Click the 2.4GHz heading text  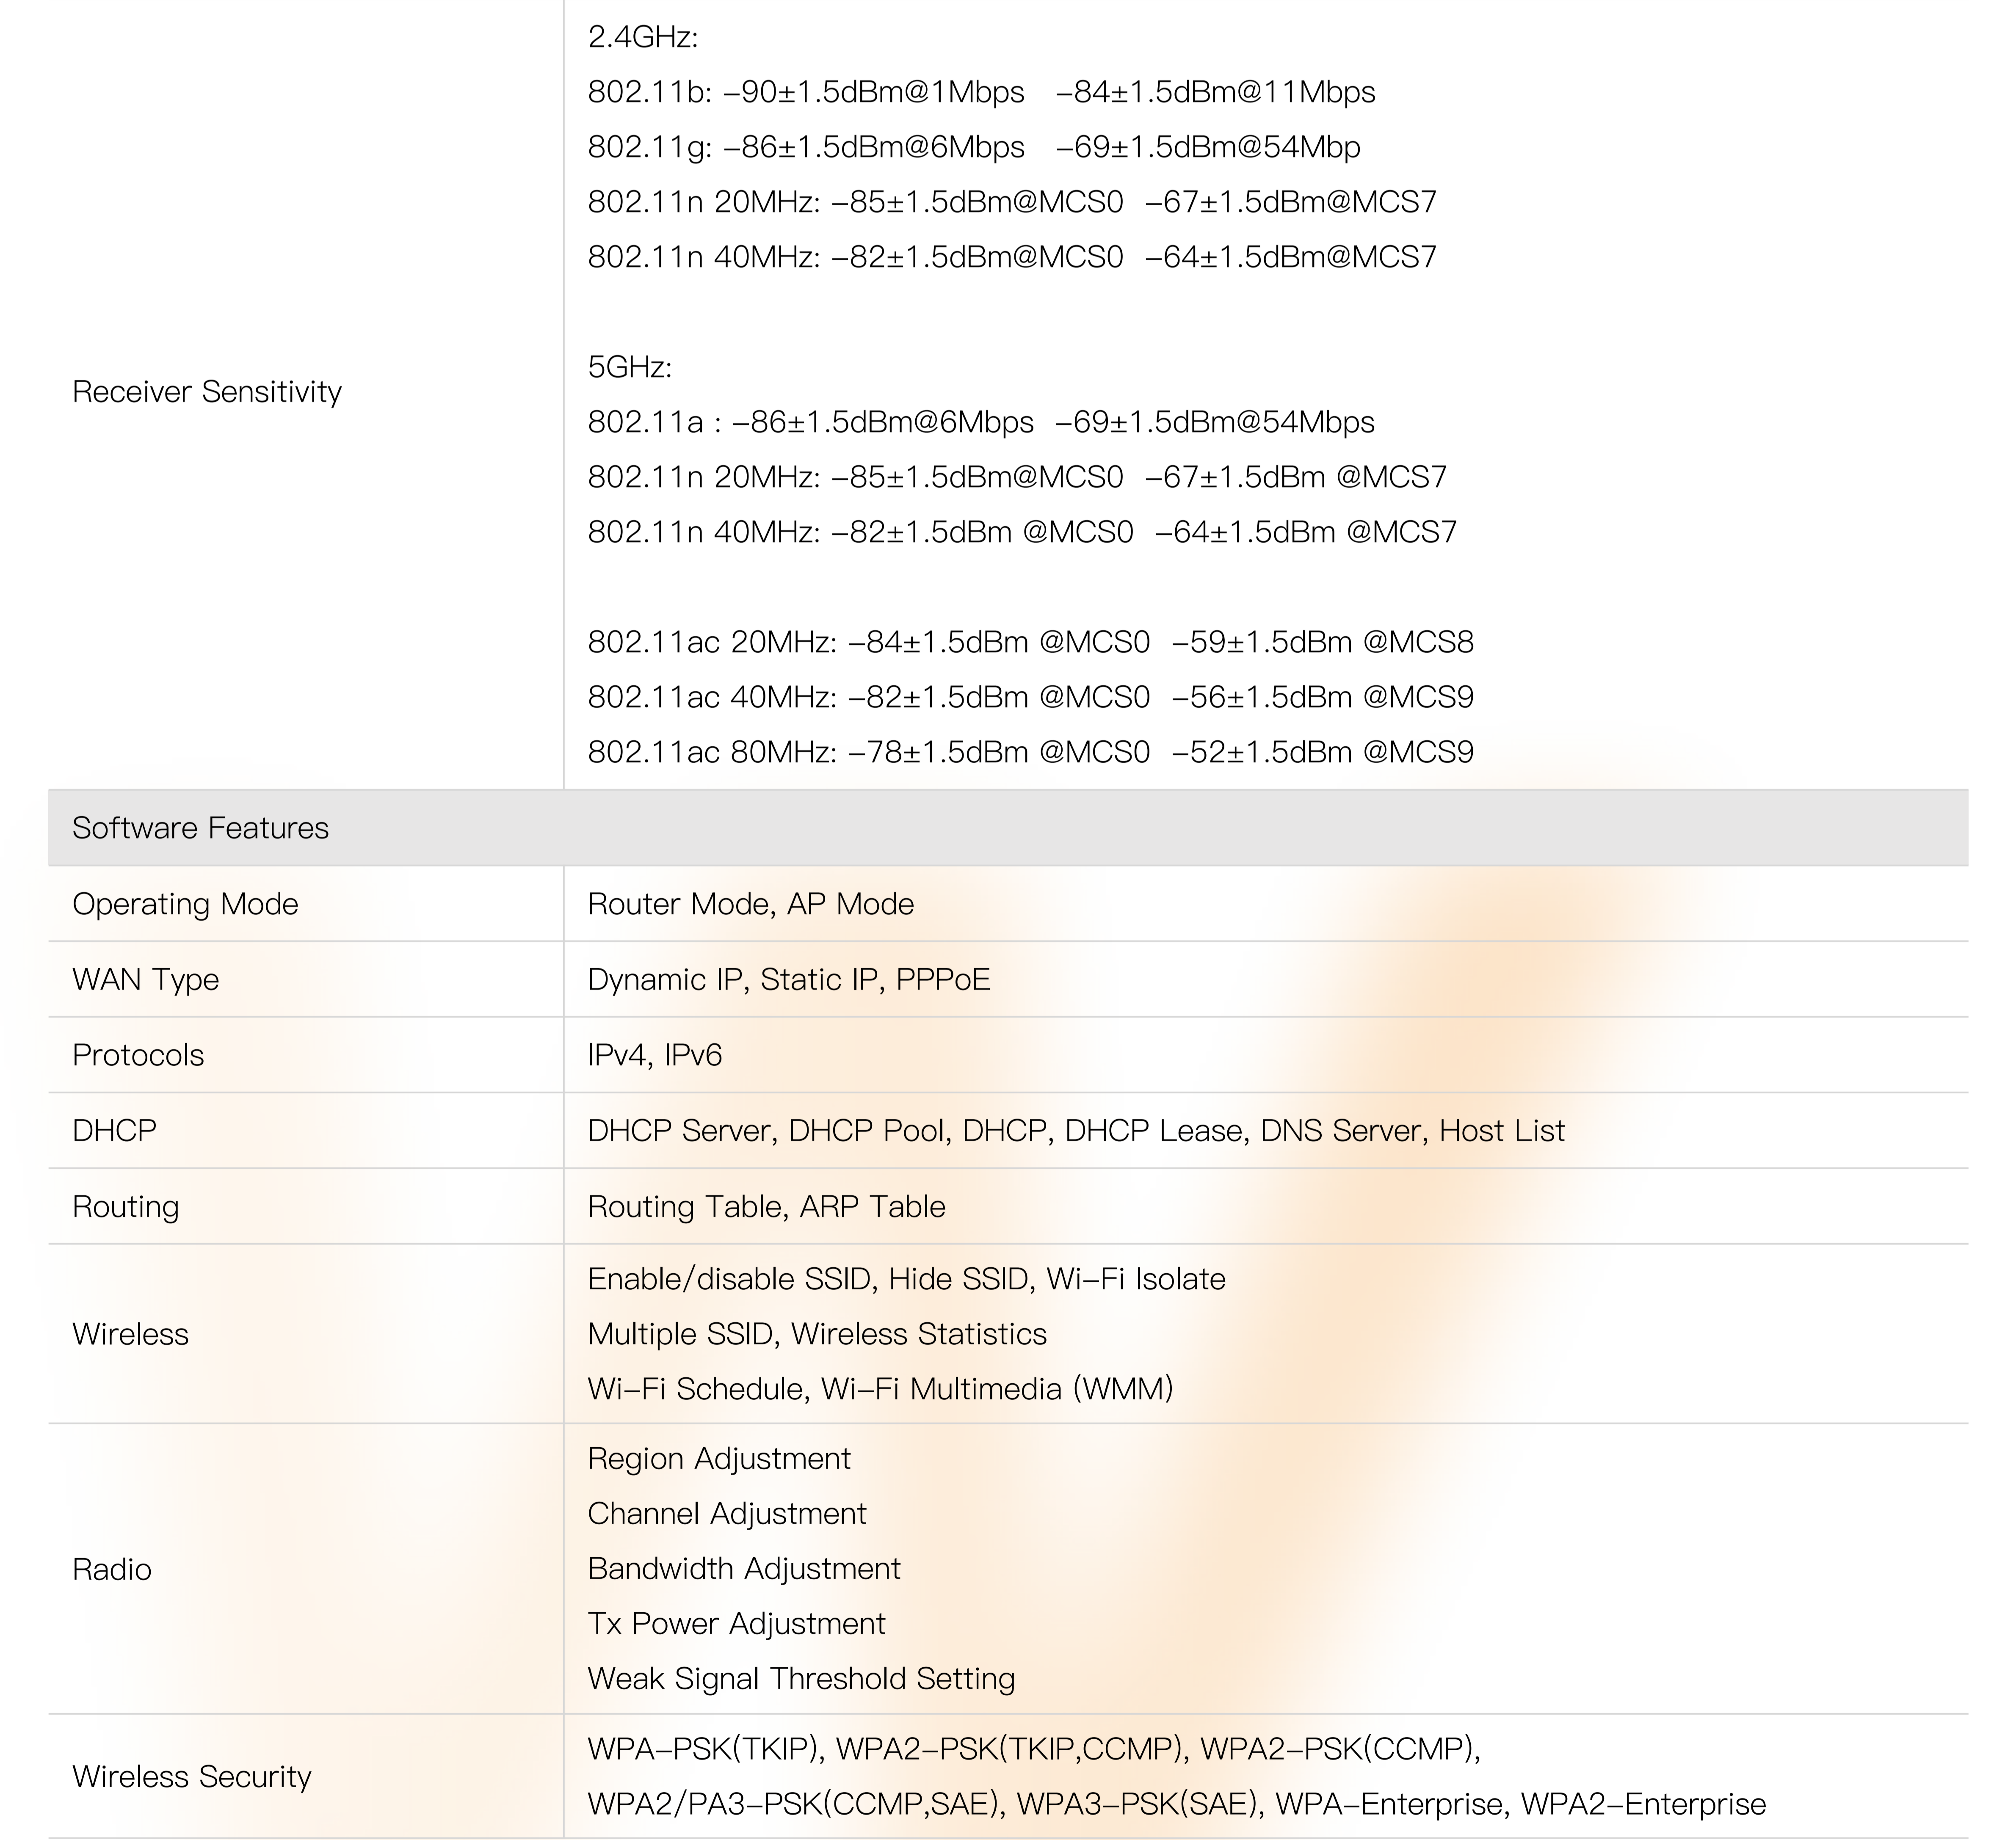coord(642,37)
